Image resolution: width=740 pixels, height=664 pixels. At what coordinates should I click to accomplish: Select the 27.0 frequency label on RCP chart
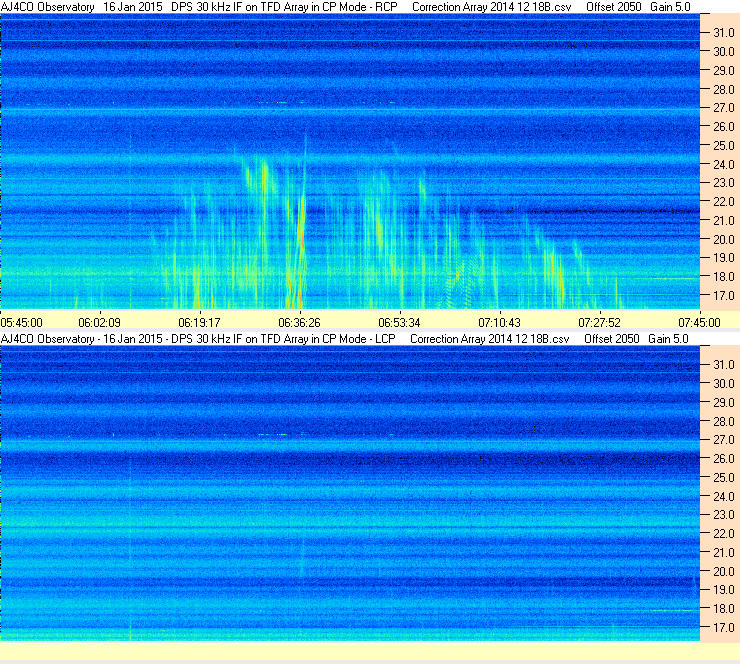[724, 108]
